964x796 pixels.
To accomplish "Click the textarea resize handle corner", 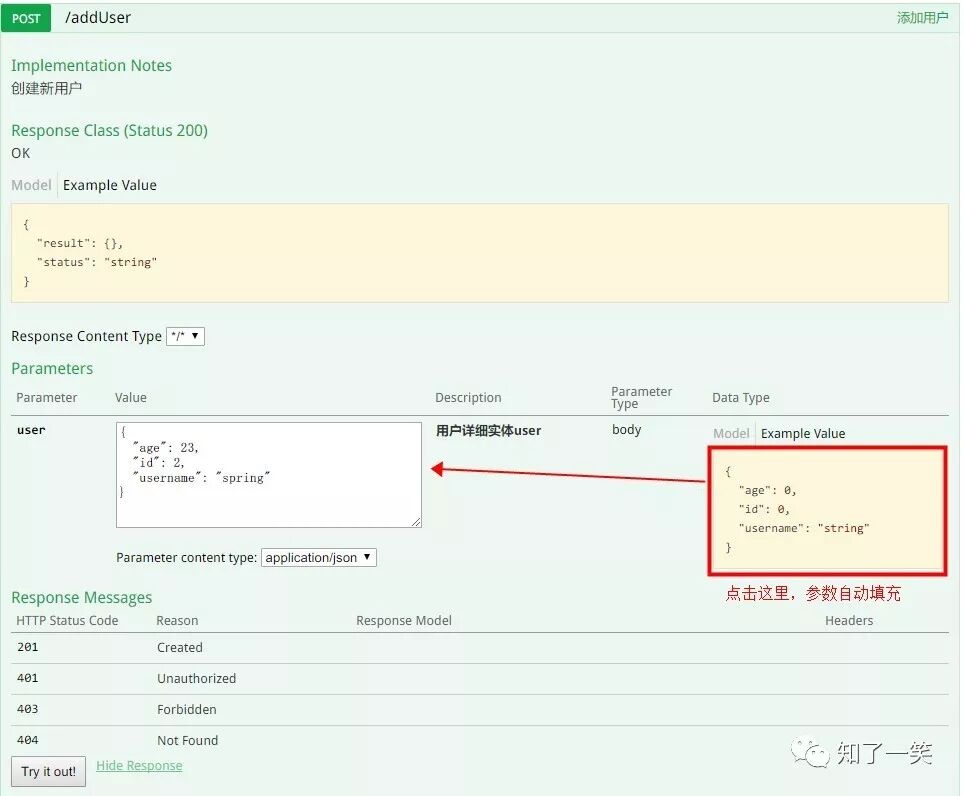I will pos(416,522).
